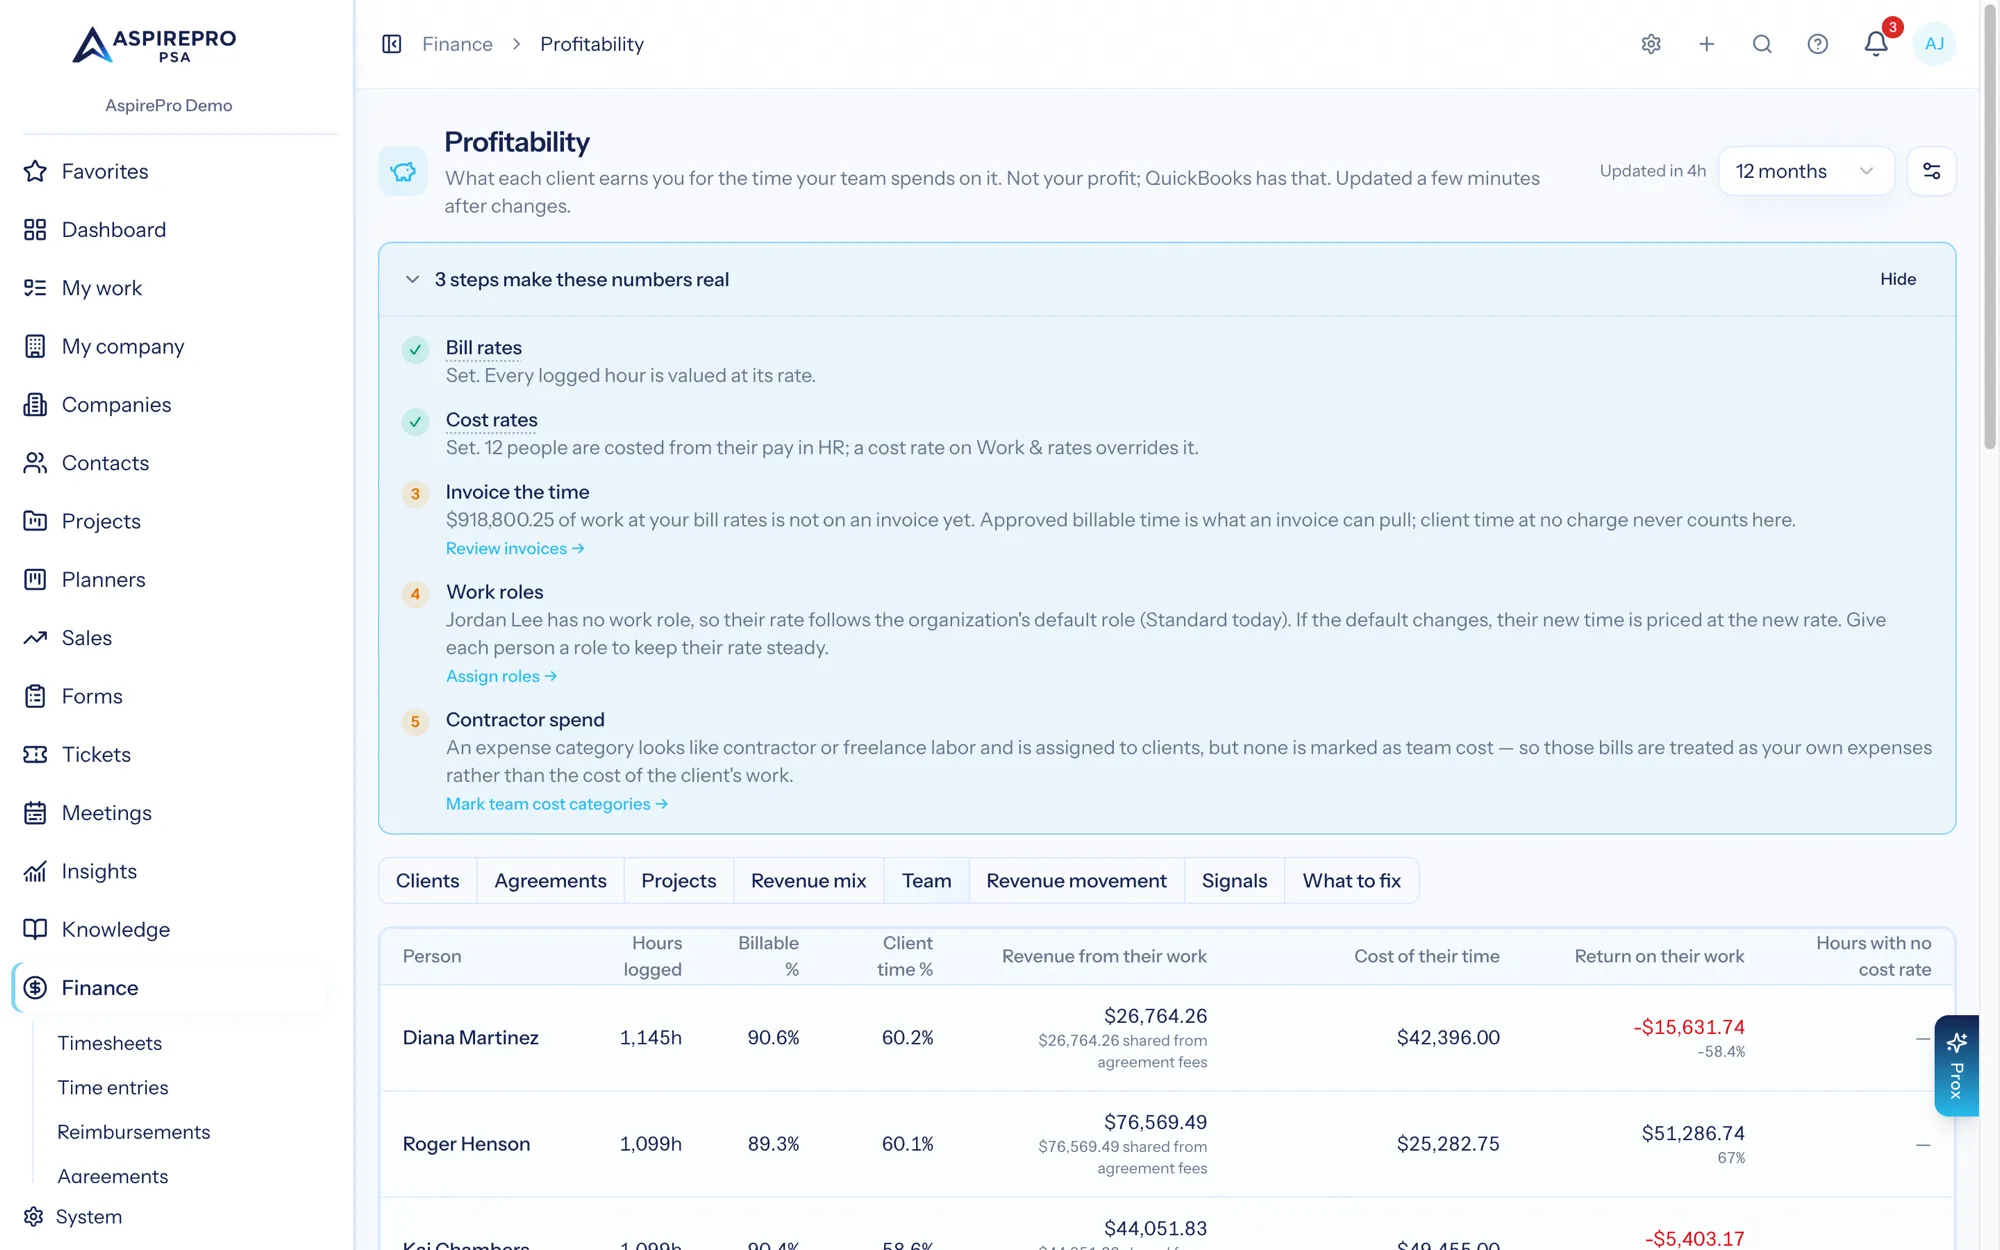Click the sidebar collapse panel icon
The height and width of the screenshot is (1250, 2000).
point(392,44)
